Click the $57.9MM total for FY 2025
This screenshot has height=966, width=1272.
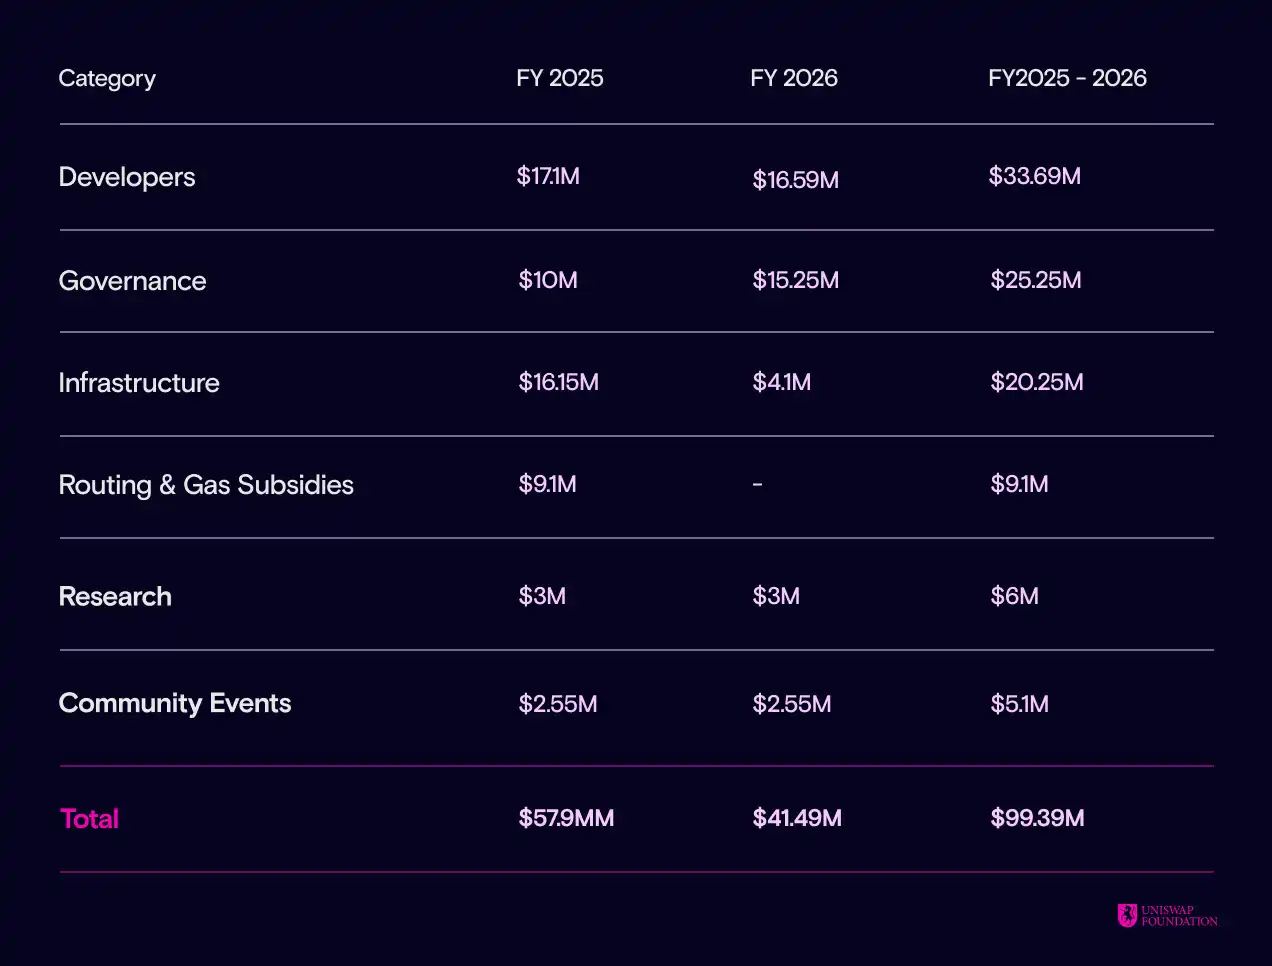pyautogui.click(x=566, y=818)
